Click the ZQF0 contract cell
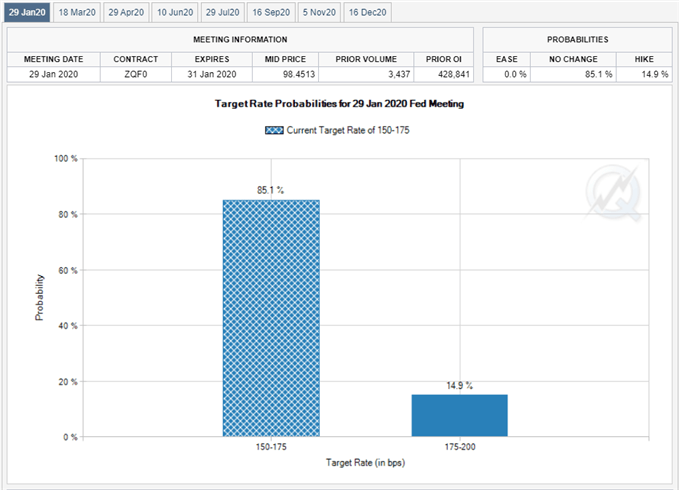 click(x=136, y=74)
